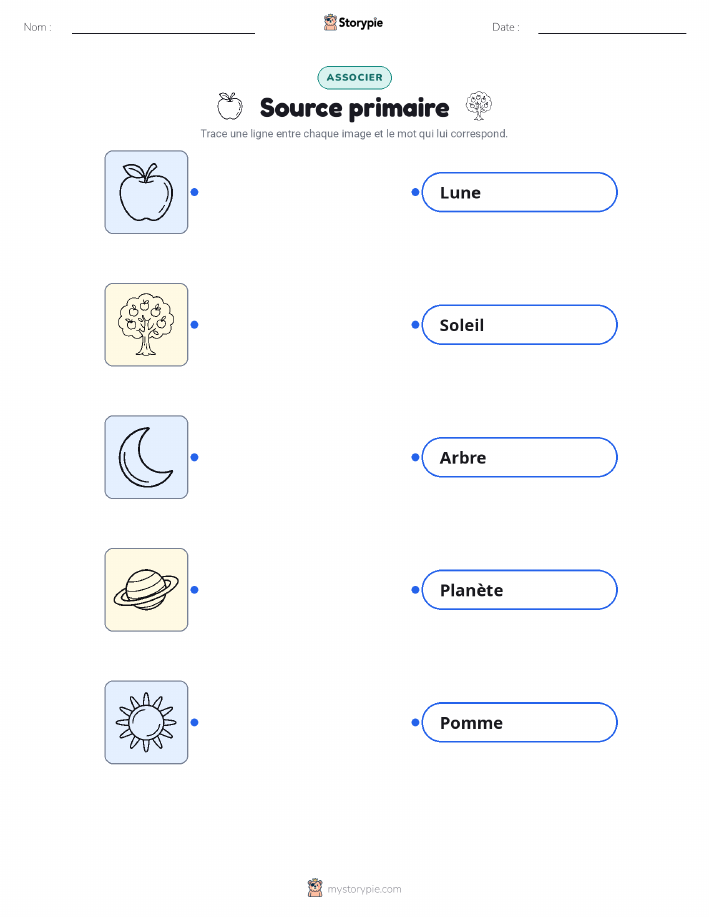Click the blue dot next to sun image
Screen dimensions: 709x917
[195, 723]
